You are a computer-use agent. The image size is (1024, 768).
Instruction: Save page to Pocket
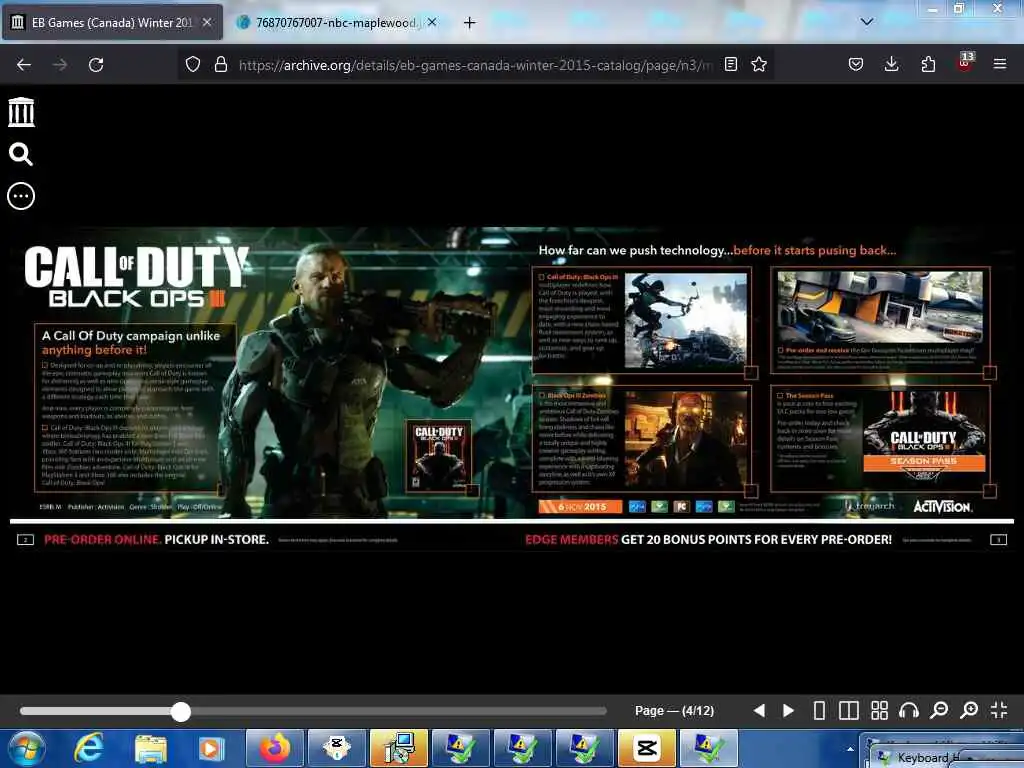(x=856, y=64)
